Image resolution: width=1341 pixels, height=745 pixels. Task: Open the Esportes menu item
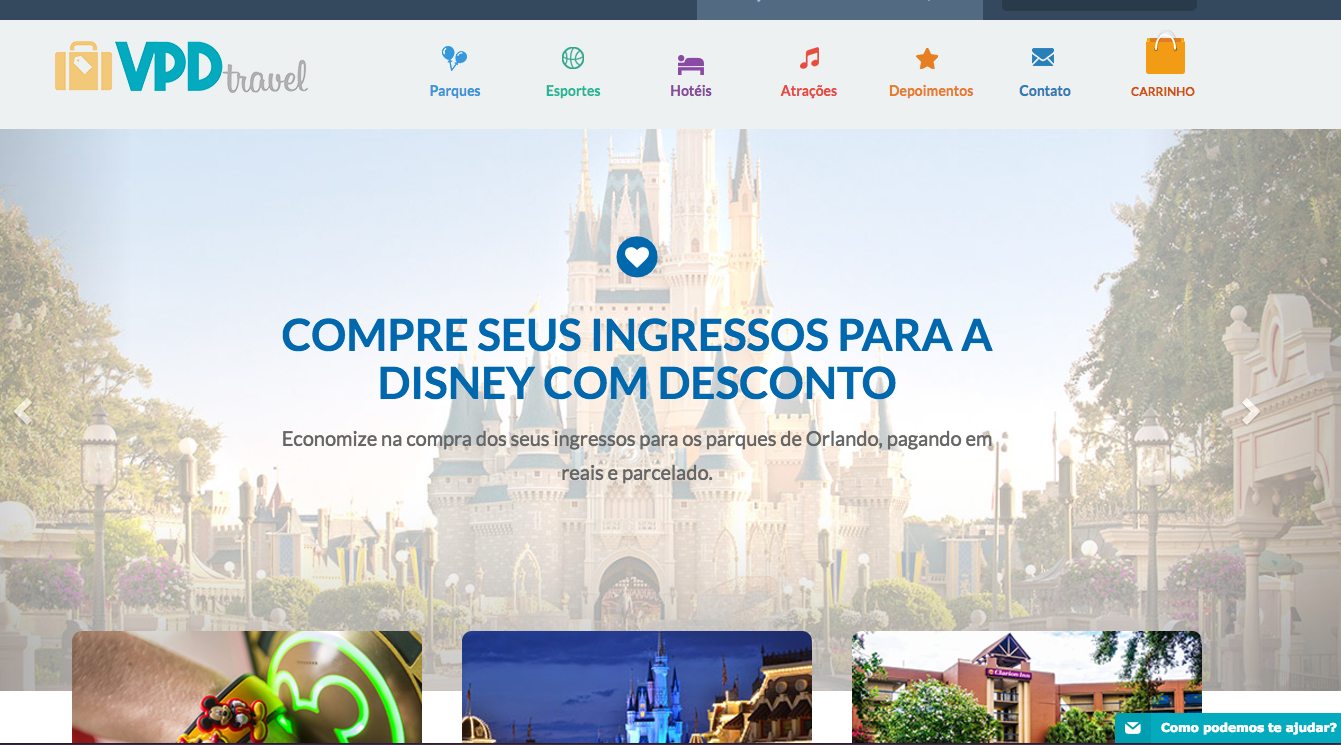point(573,91)
